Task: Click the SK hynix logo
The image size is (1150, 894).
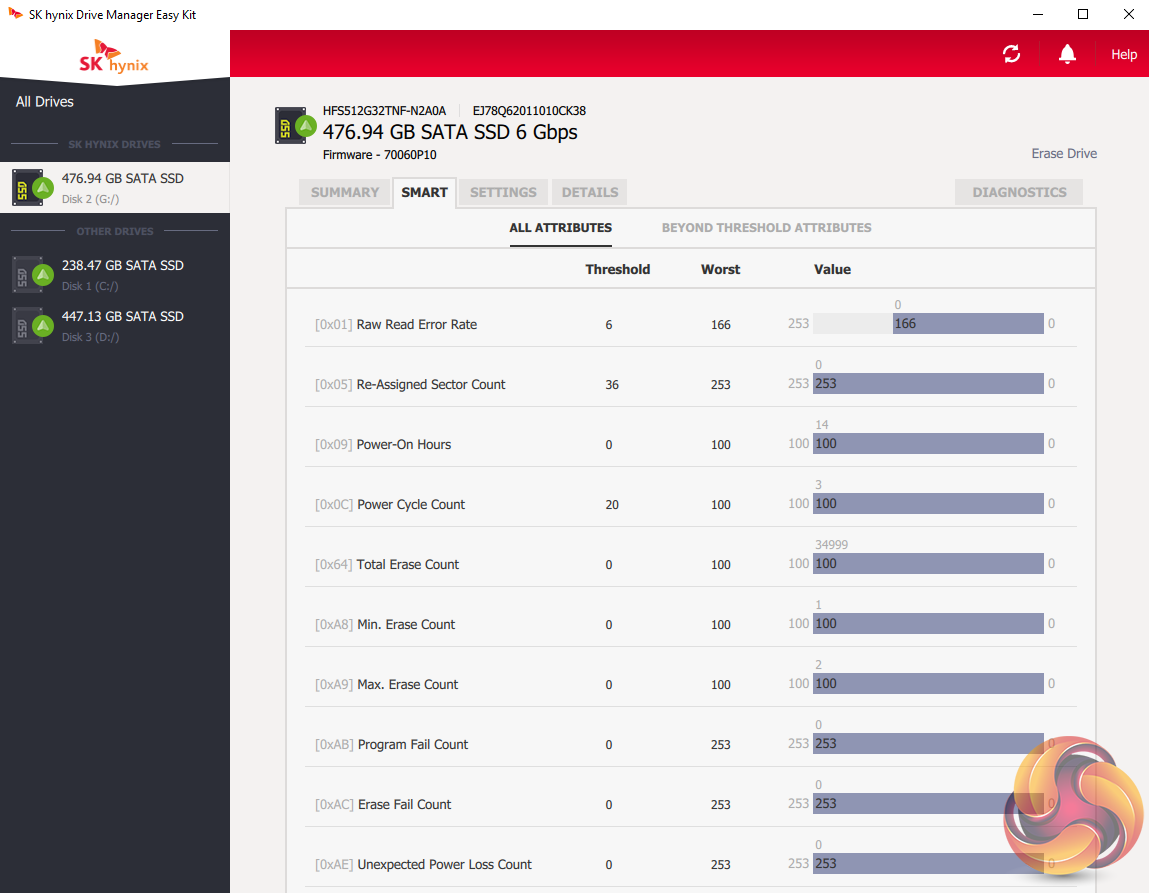Action: click(114, 57)
